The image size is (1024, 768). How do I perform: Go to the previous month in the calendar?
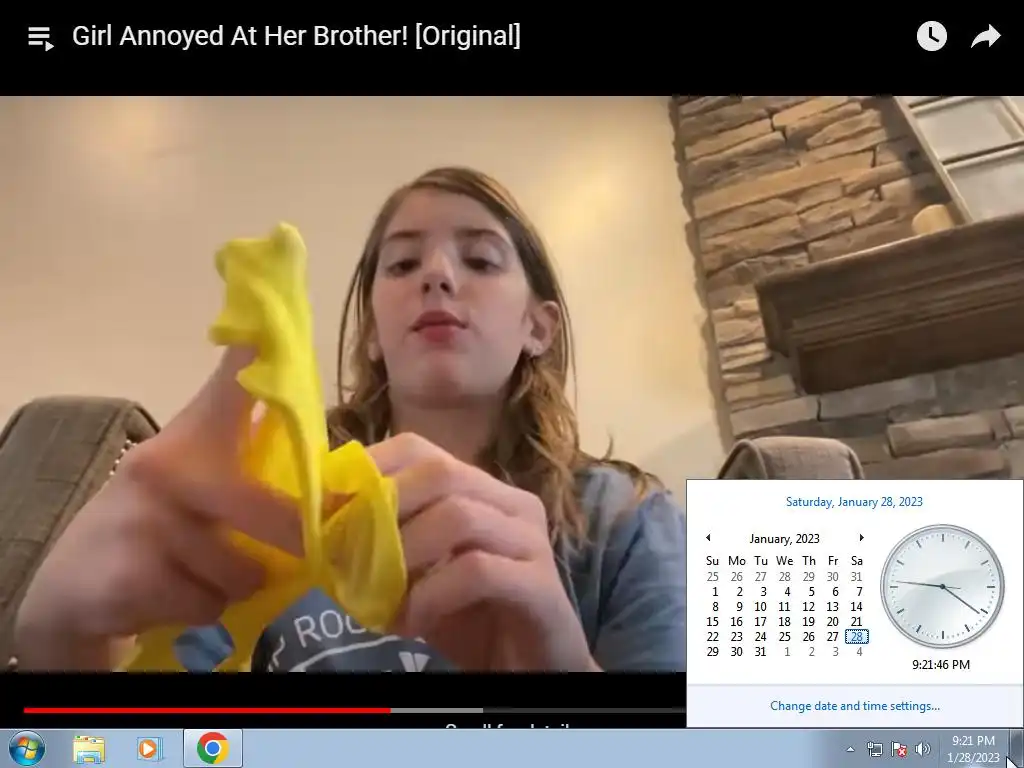point(708,537)
